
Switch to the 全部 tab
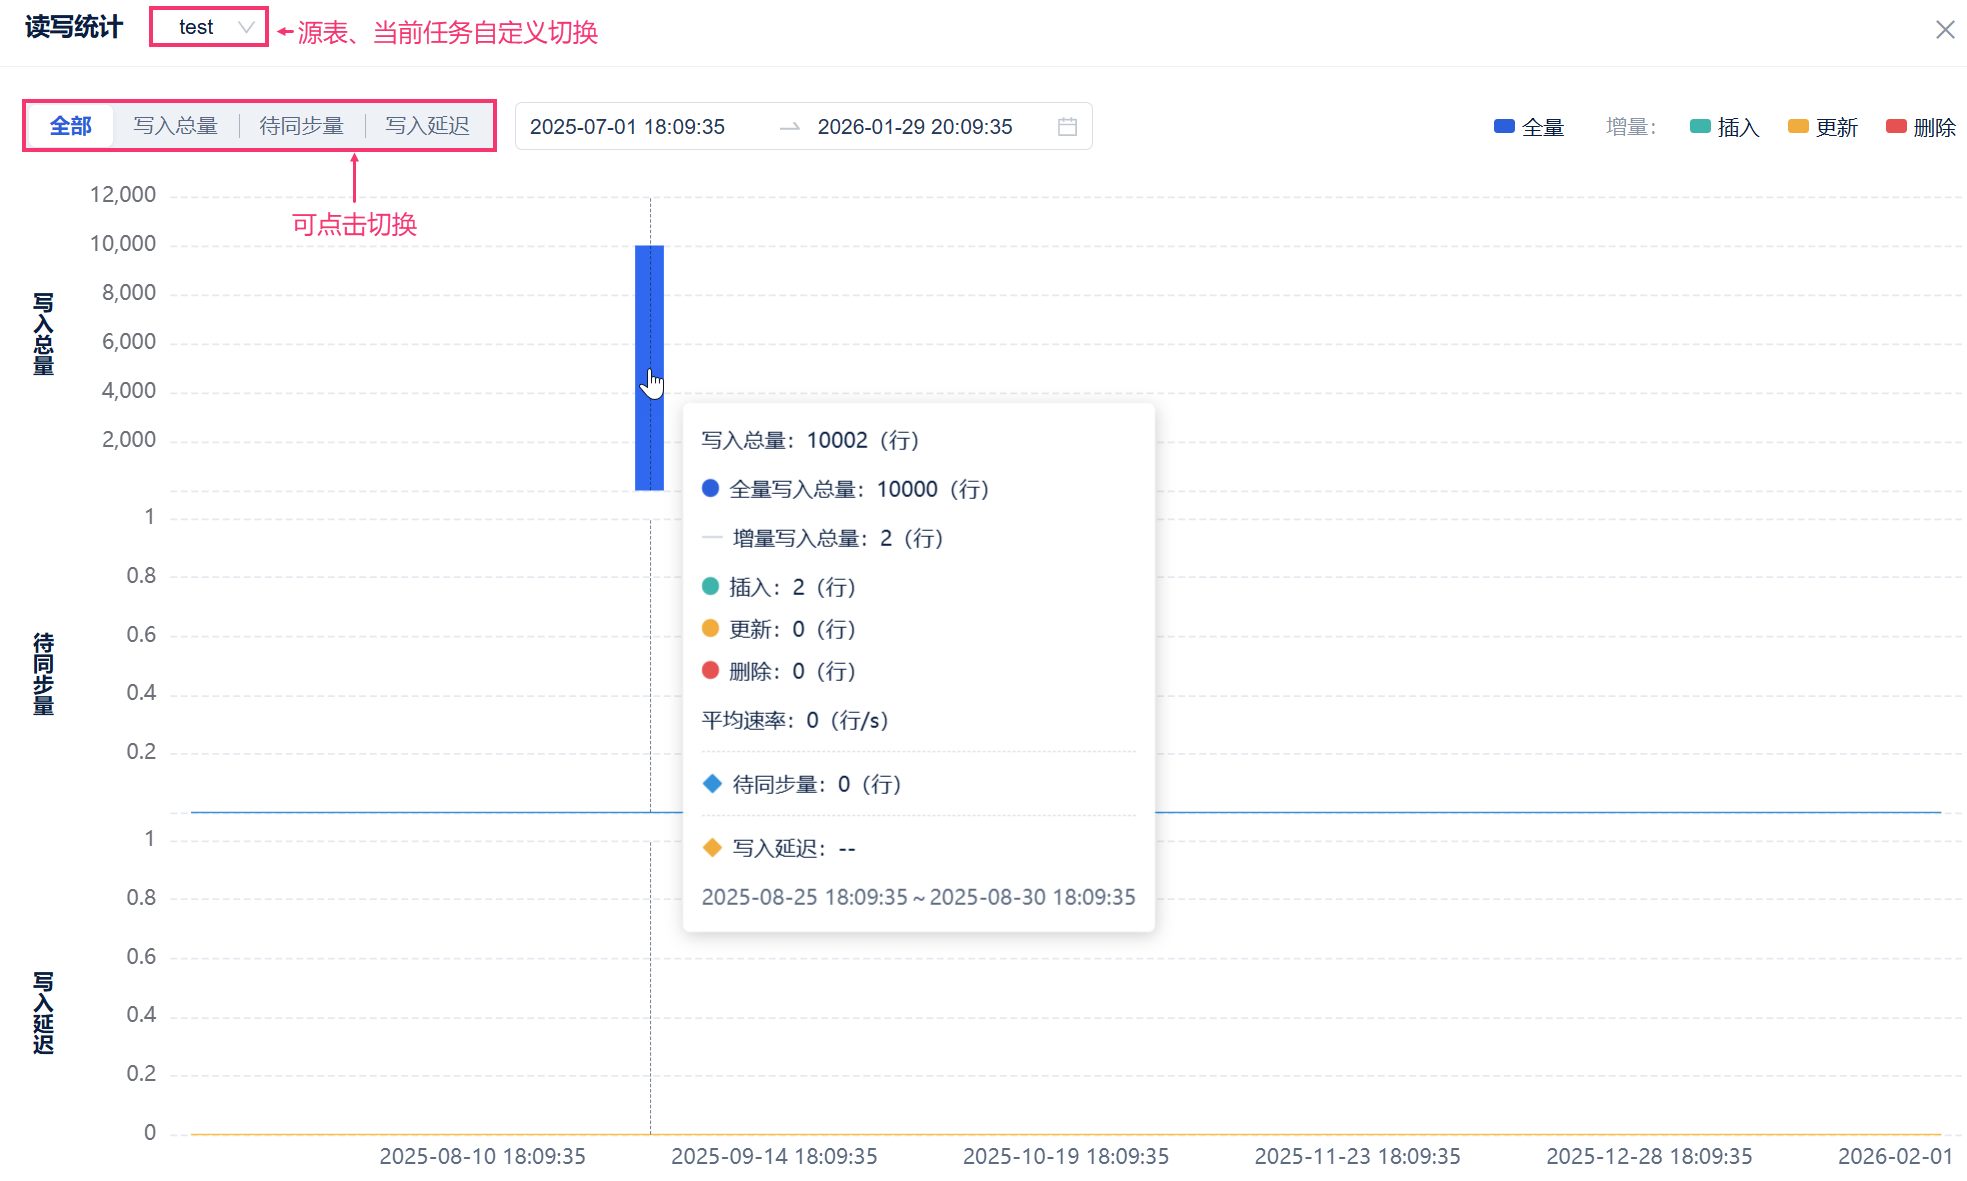(x=71, y=126)
